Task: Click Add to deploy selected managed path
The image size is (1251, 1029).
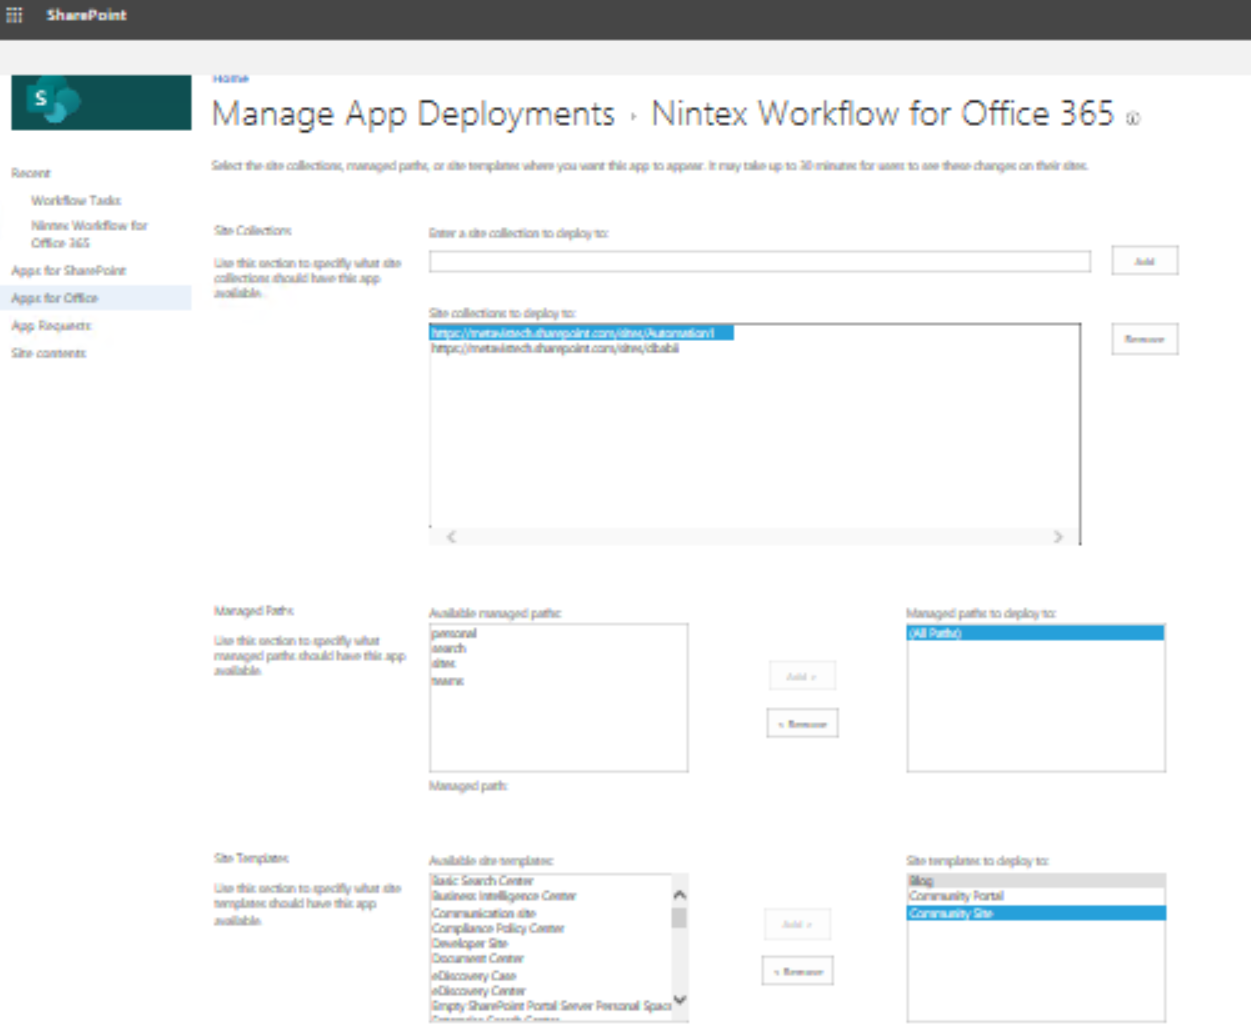Action: click(800, 676)
